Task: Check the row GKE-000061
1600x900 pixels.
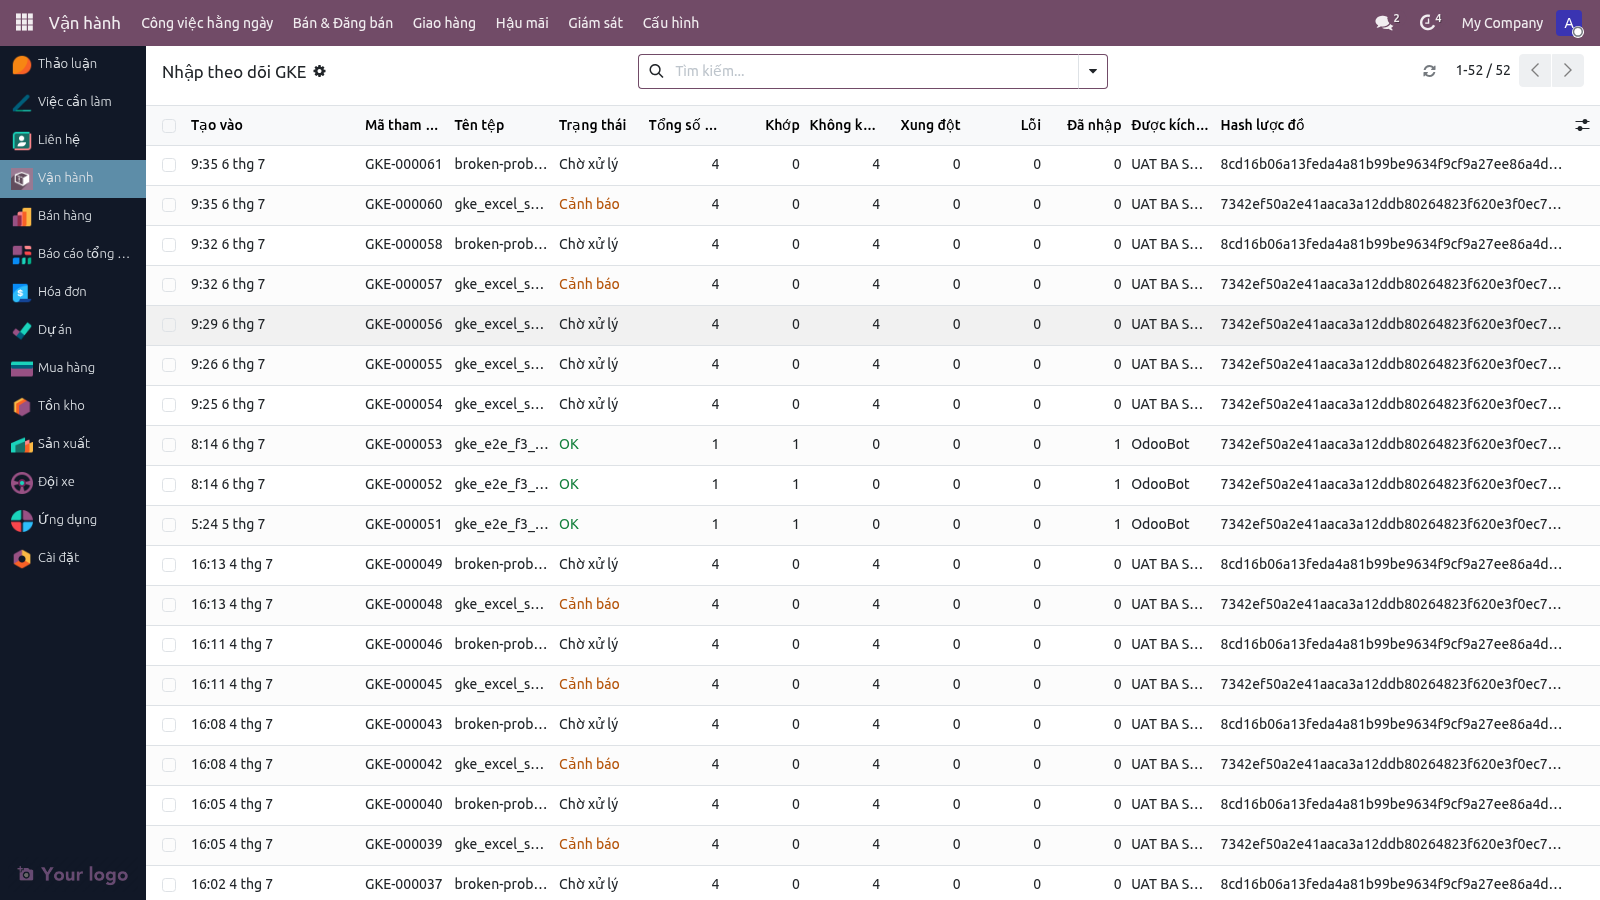Action: [x=169, y=164]
